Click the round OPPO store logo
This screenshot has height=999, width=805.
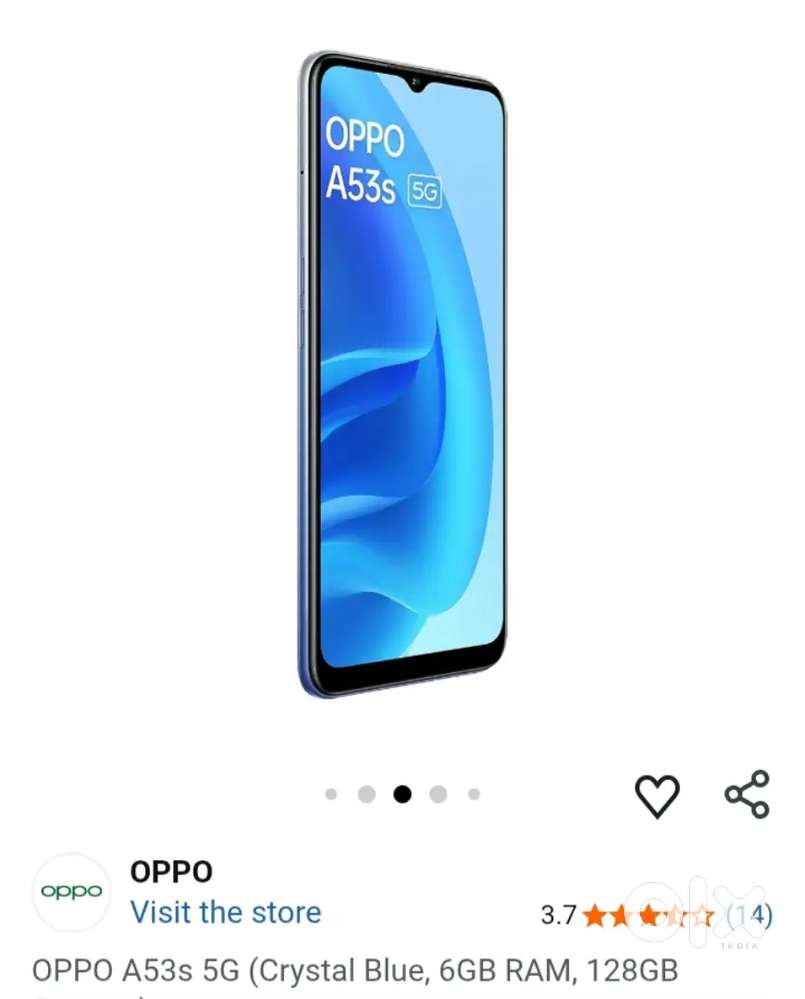click(71, 892)
